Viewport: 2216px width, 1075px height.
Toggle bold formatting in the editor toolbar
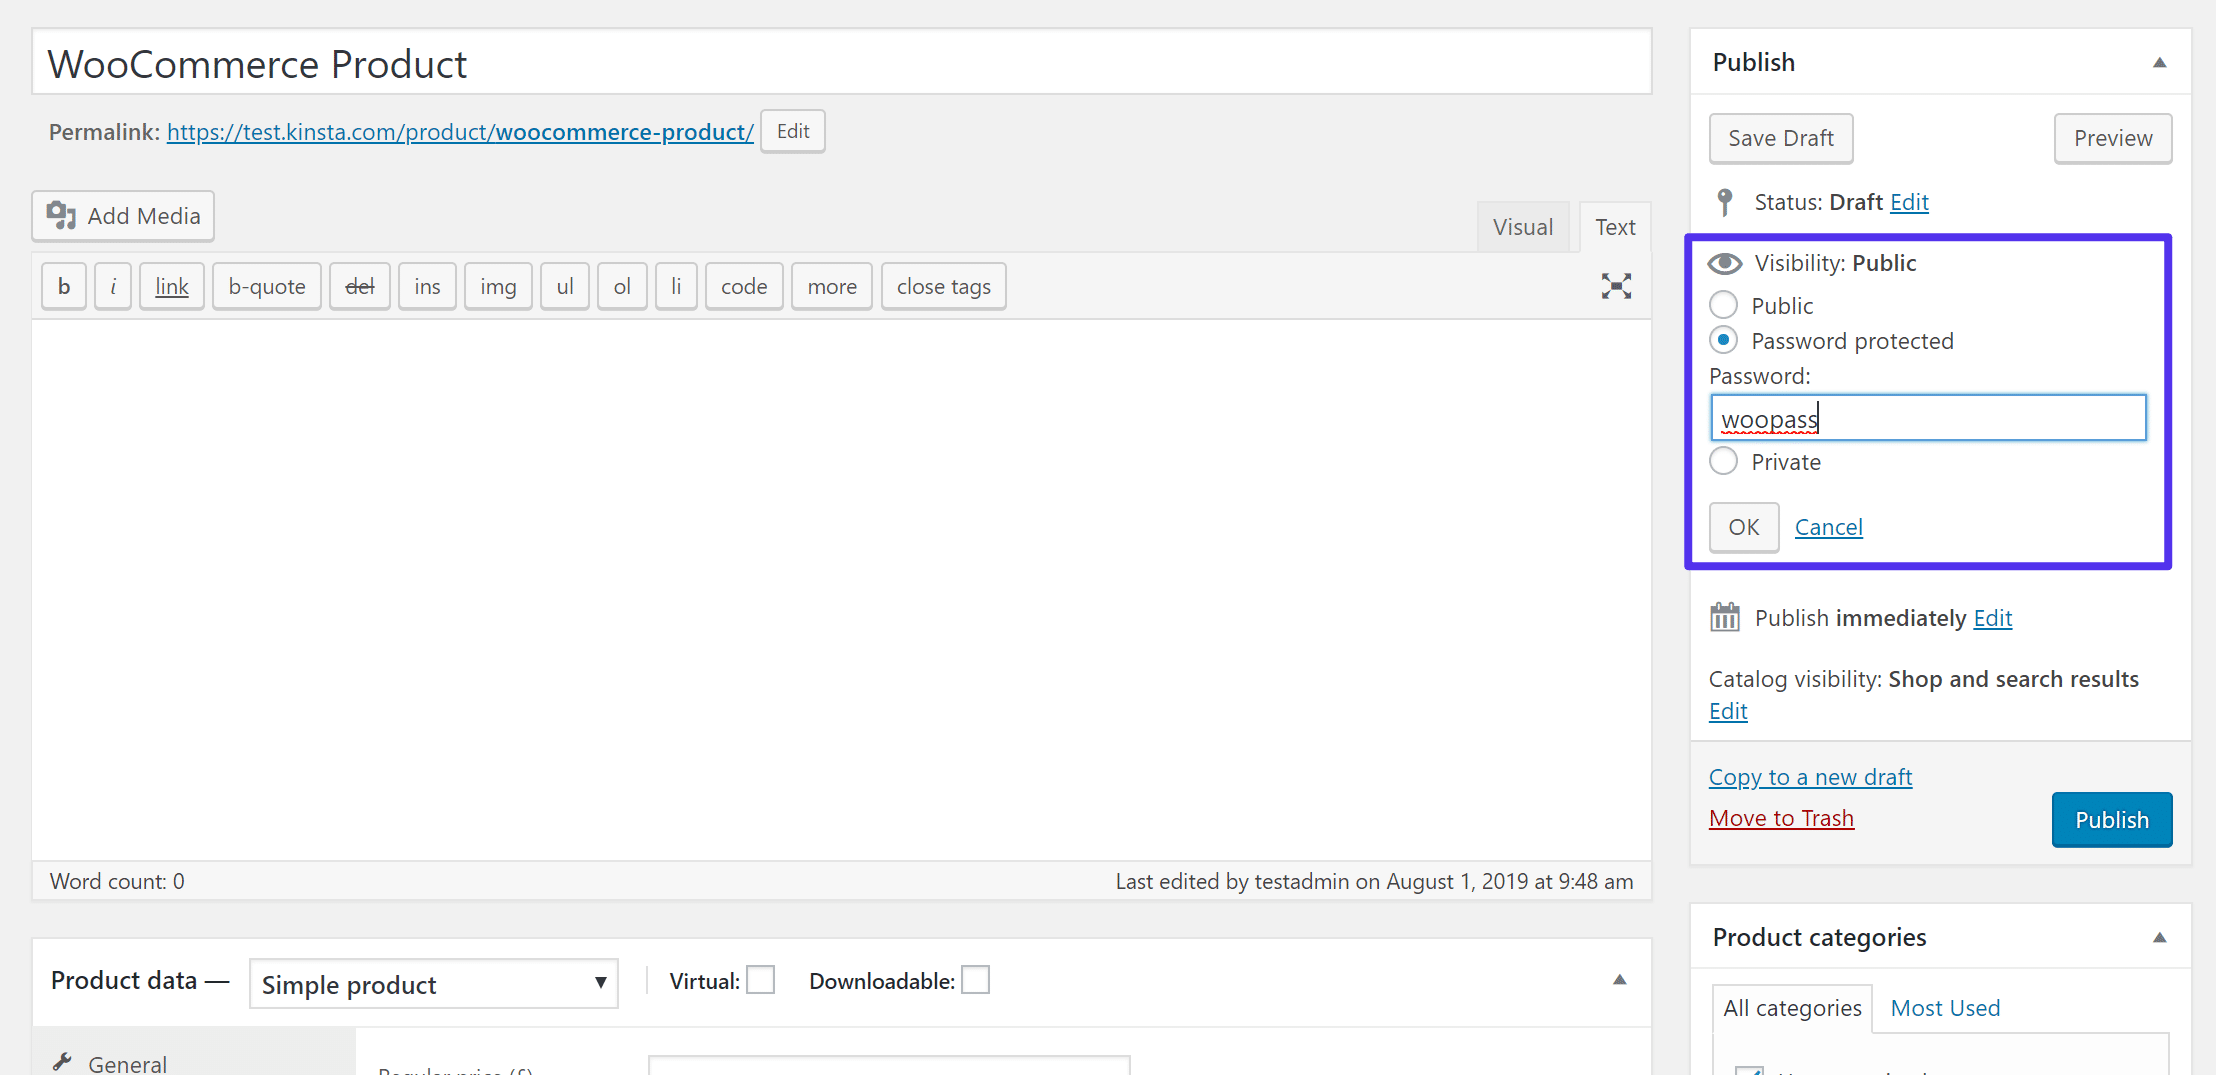pos(63,286)
